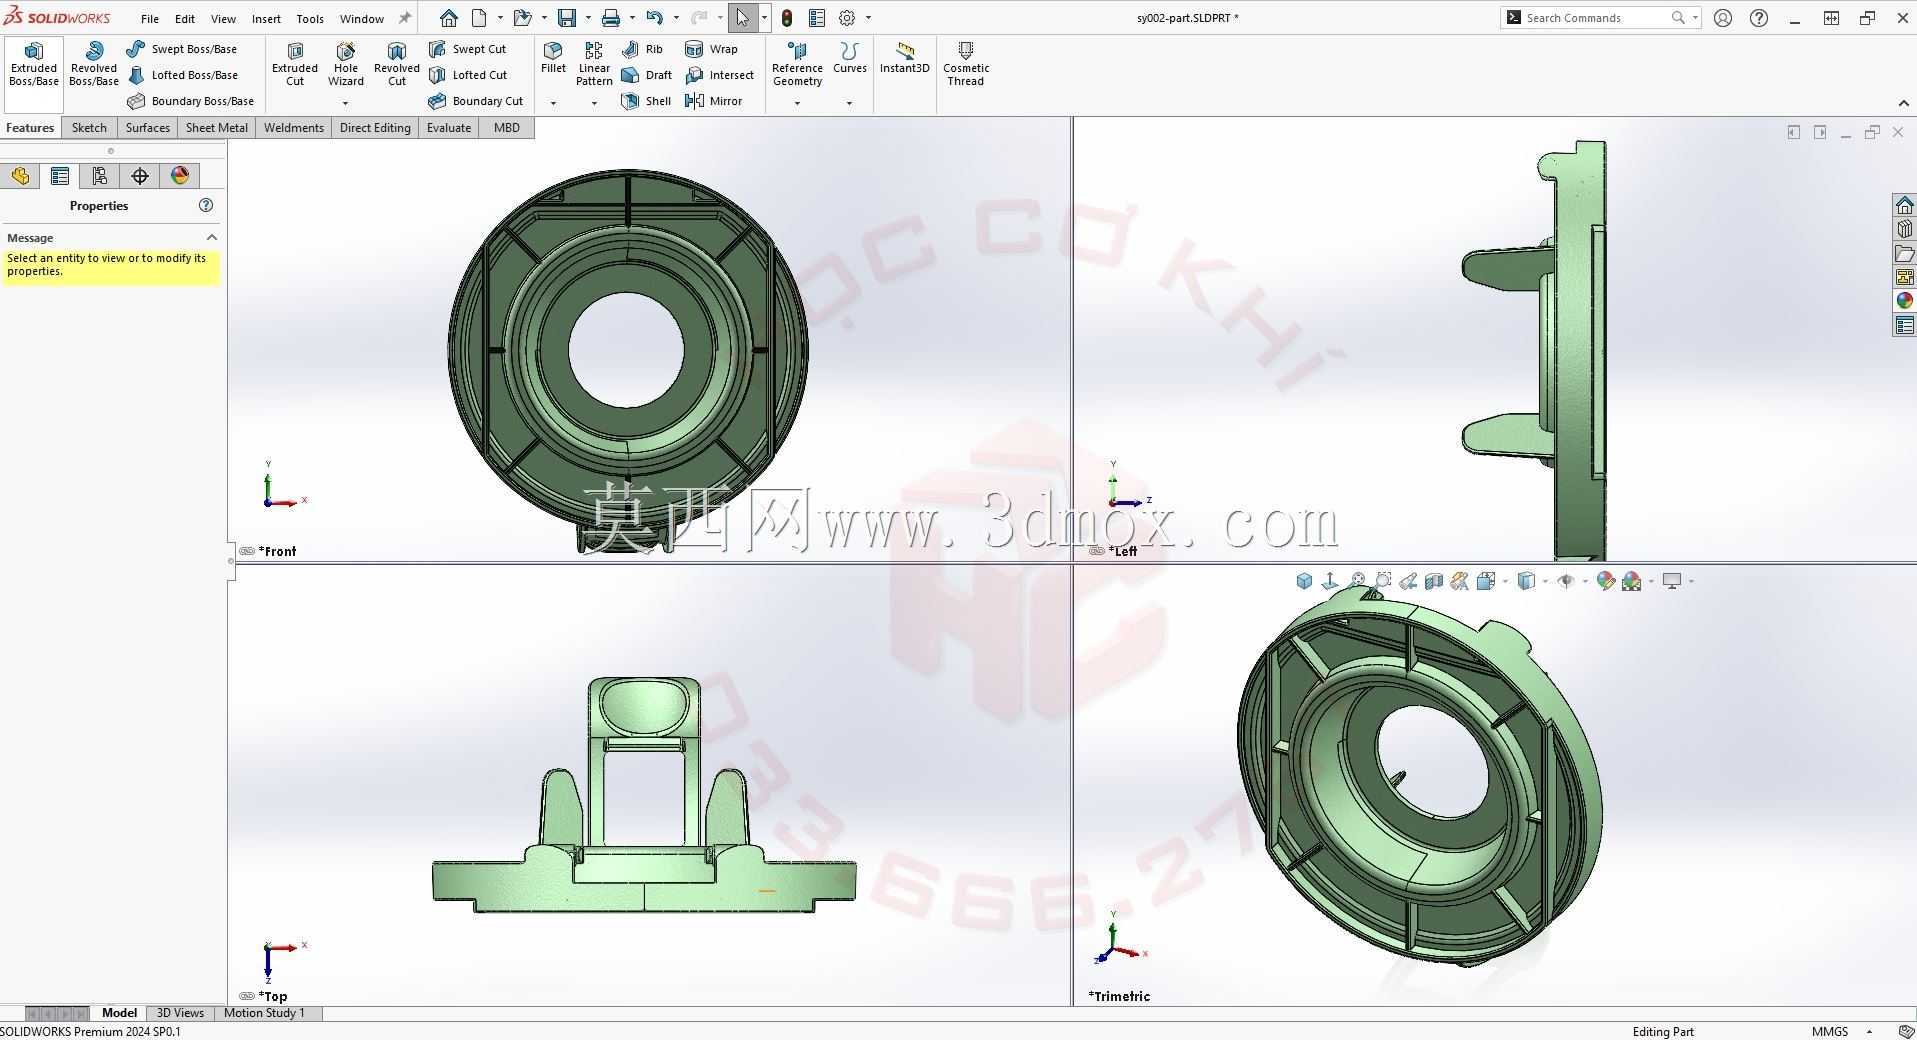Activate the Intersect feature
This screenshot has height=1040, width=1917.
(720, 75)
